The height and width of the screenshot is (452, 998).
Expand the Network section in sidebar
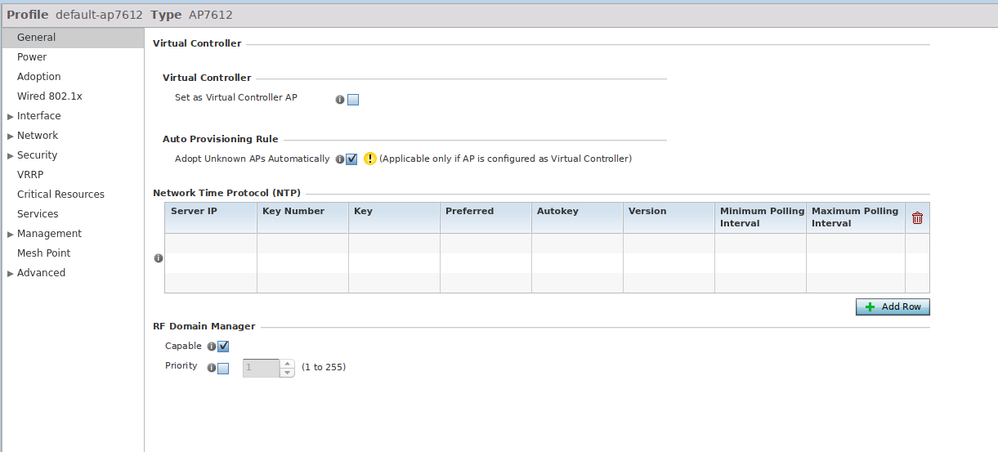[10, 136]
